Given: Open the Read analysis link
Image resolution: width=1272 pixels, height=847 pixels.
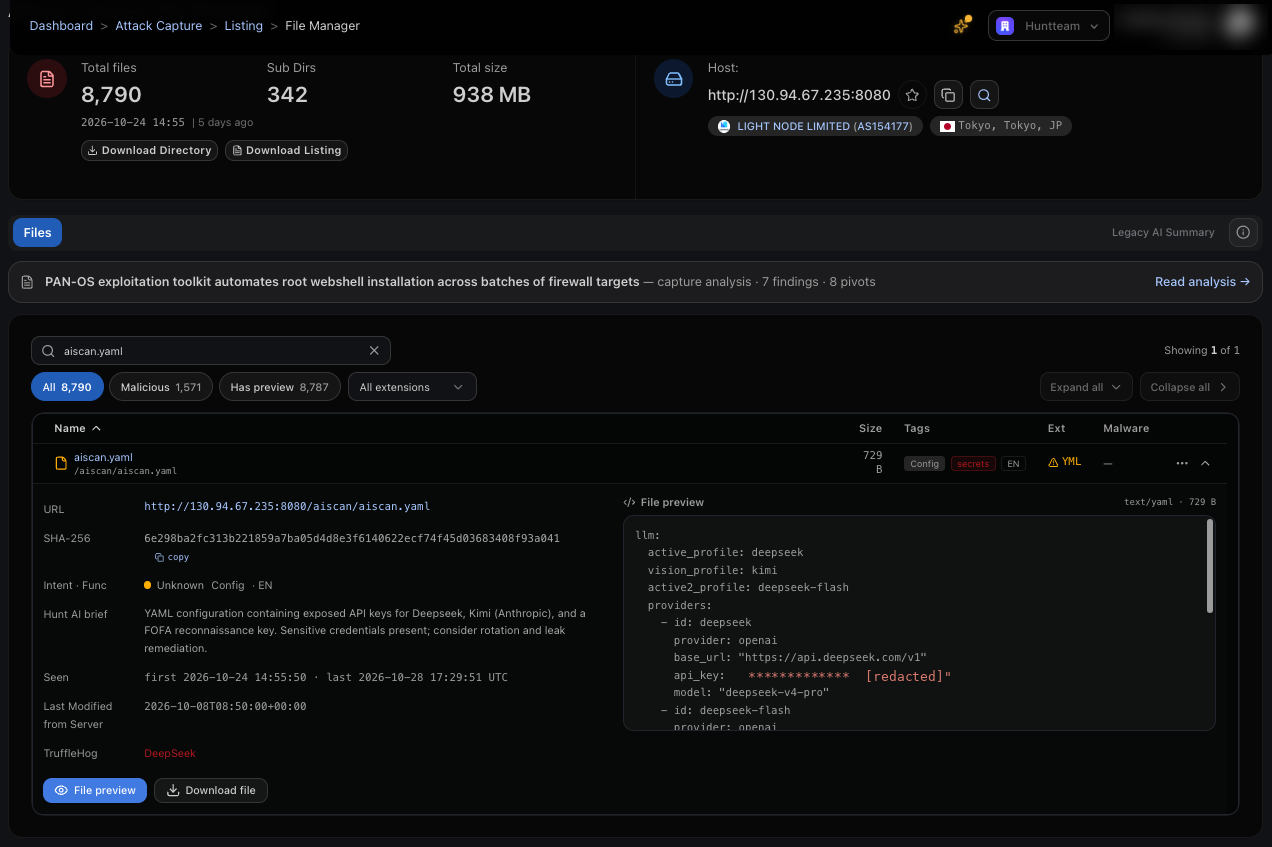Looking at the screenshot, I should [1202, 282].
